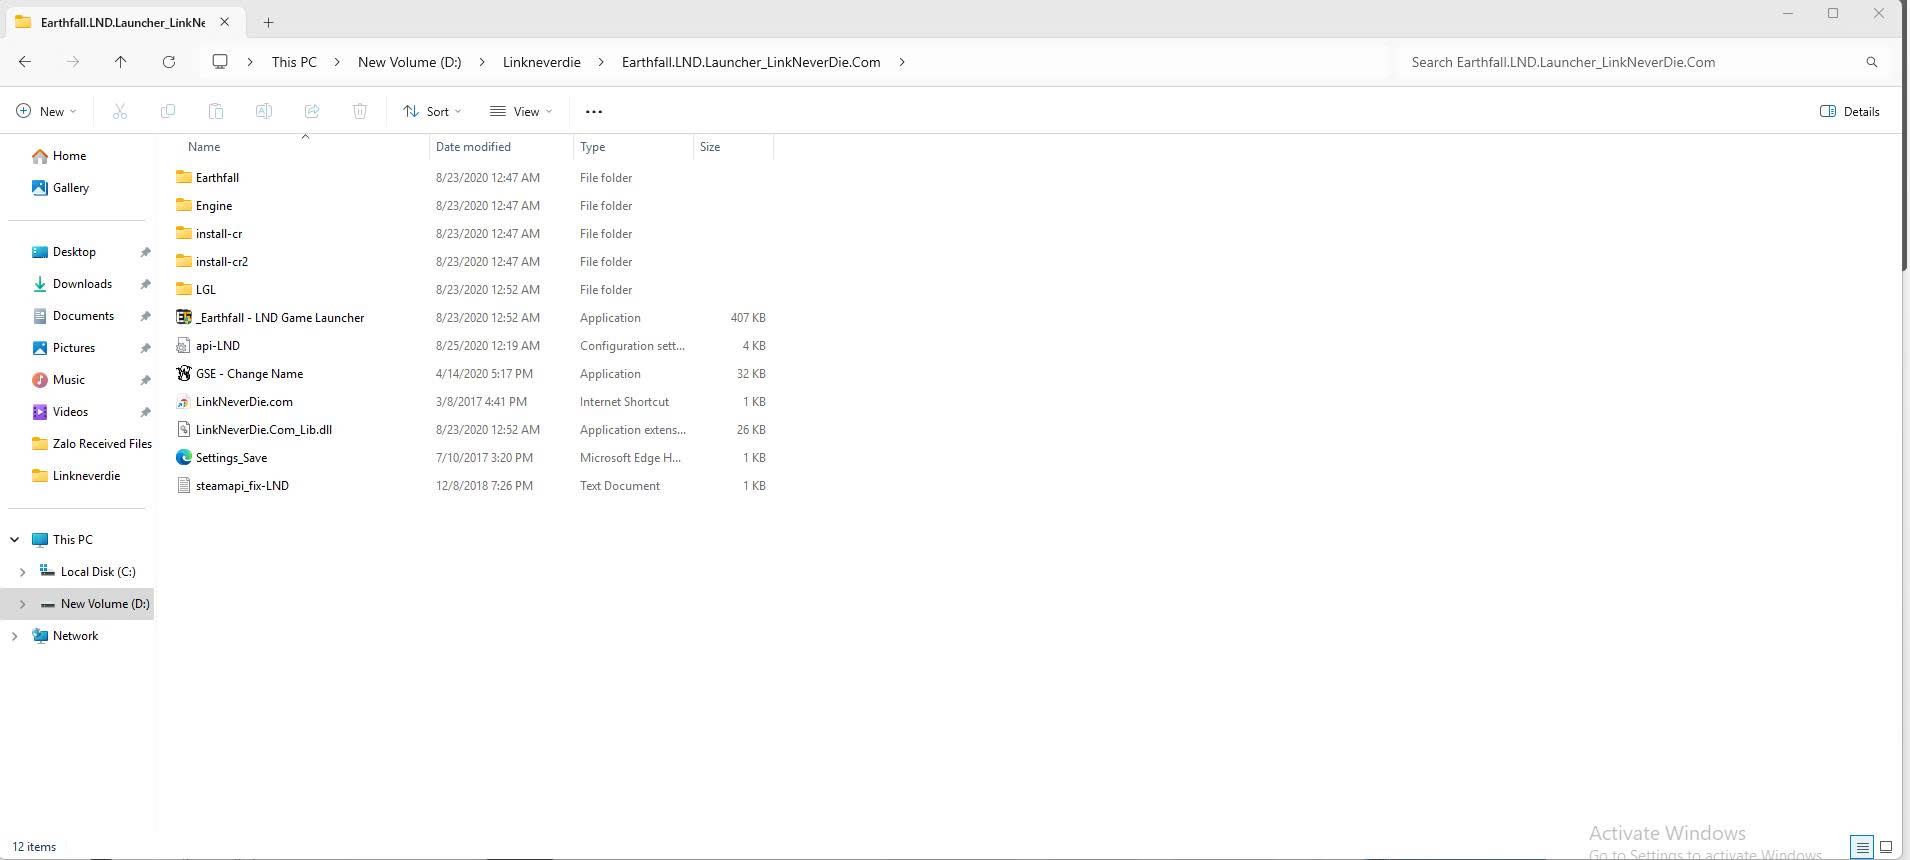Image resolution: width=1910 pixels, height=860 pixels.
Task: Open the See more ellipsis menu
Action: 593,112
